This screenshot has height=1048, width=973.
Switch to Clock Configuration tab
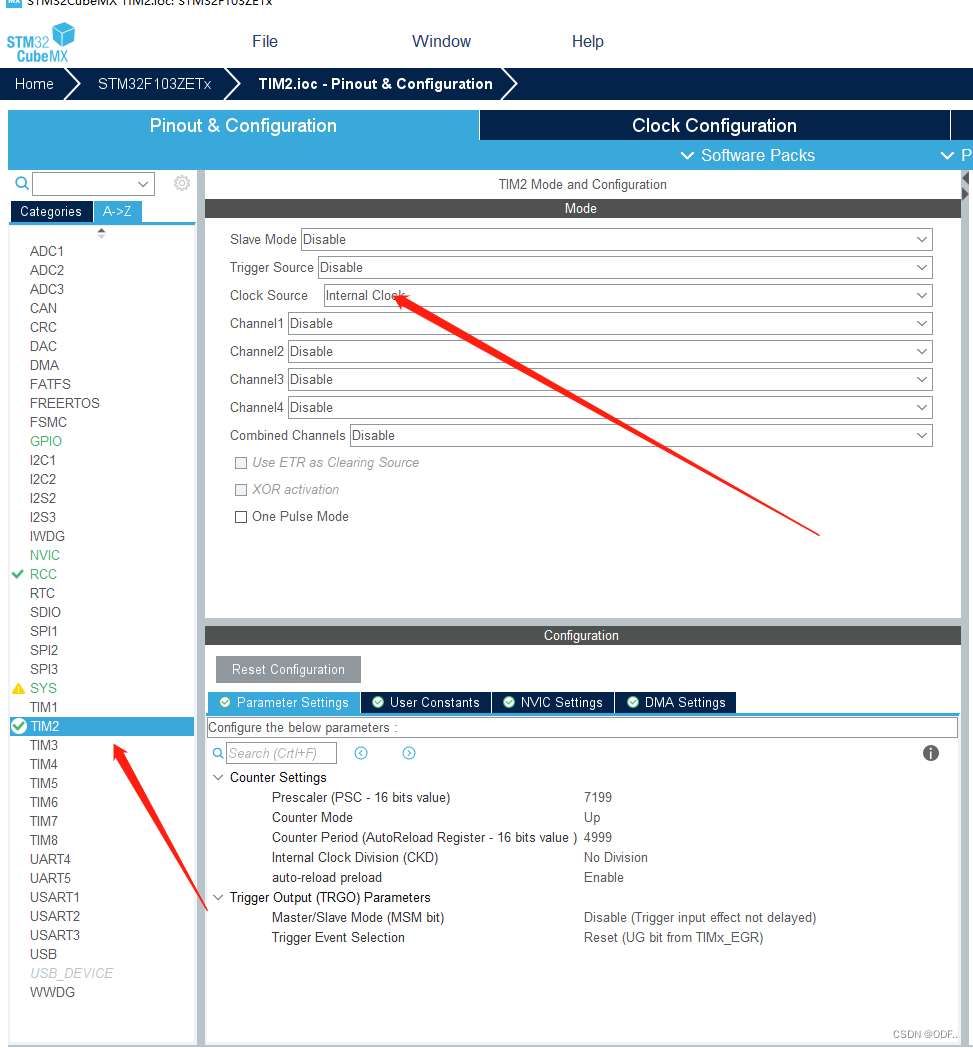[x=714, y=126]
